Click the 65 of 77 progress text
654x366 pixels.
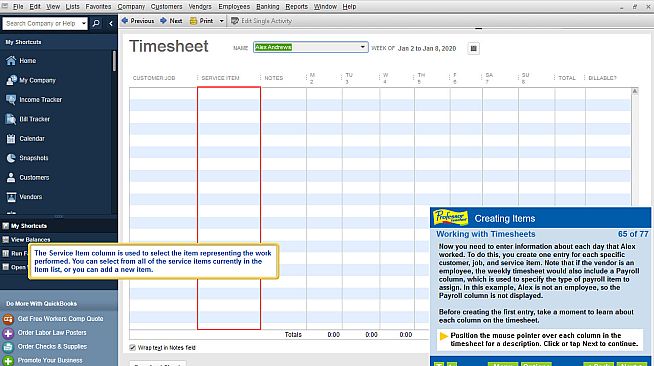coord(633,234)
